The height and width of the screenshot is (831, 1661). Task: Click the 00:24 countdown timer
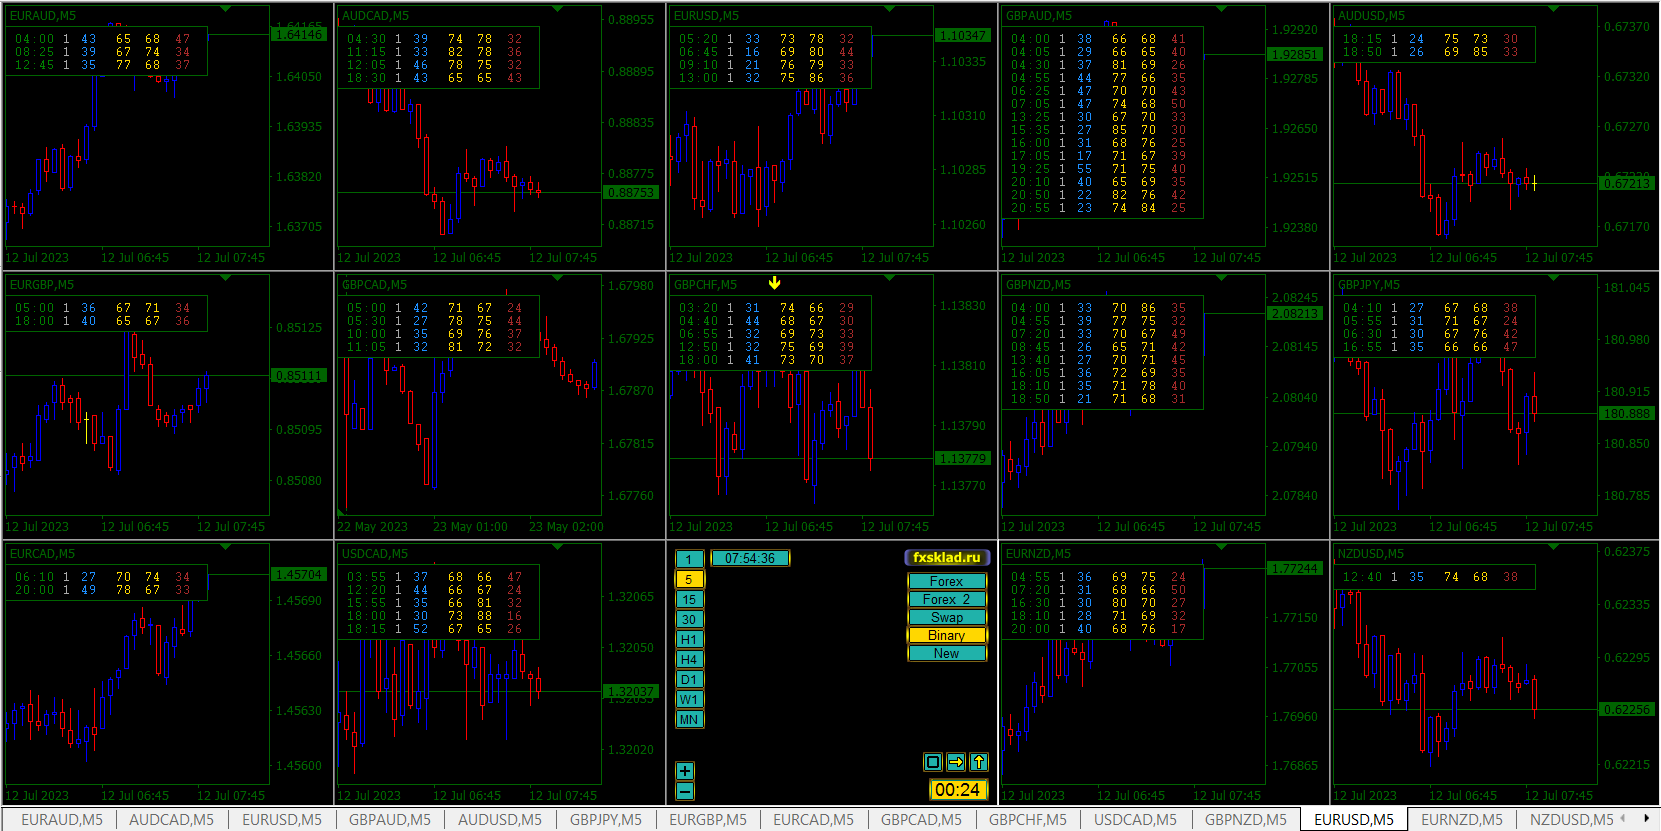(x=957, y=790)
